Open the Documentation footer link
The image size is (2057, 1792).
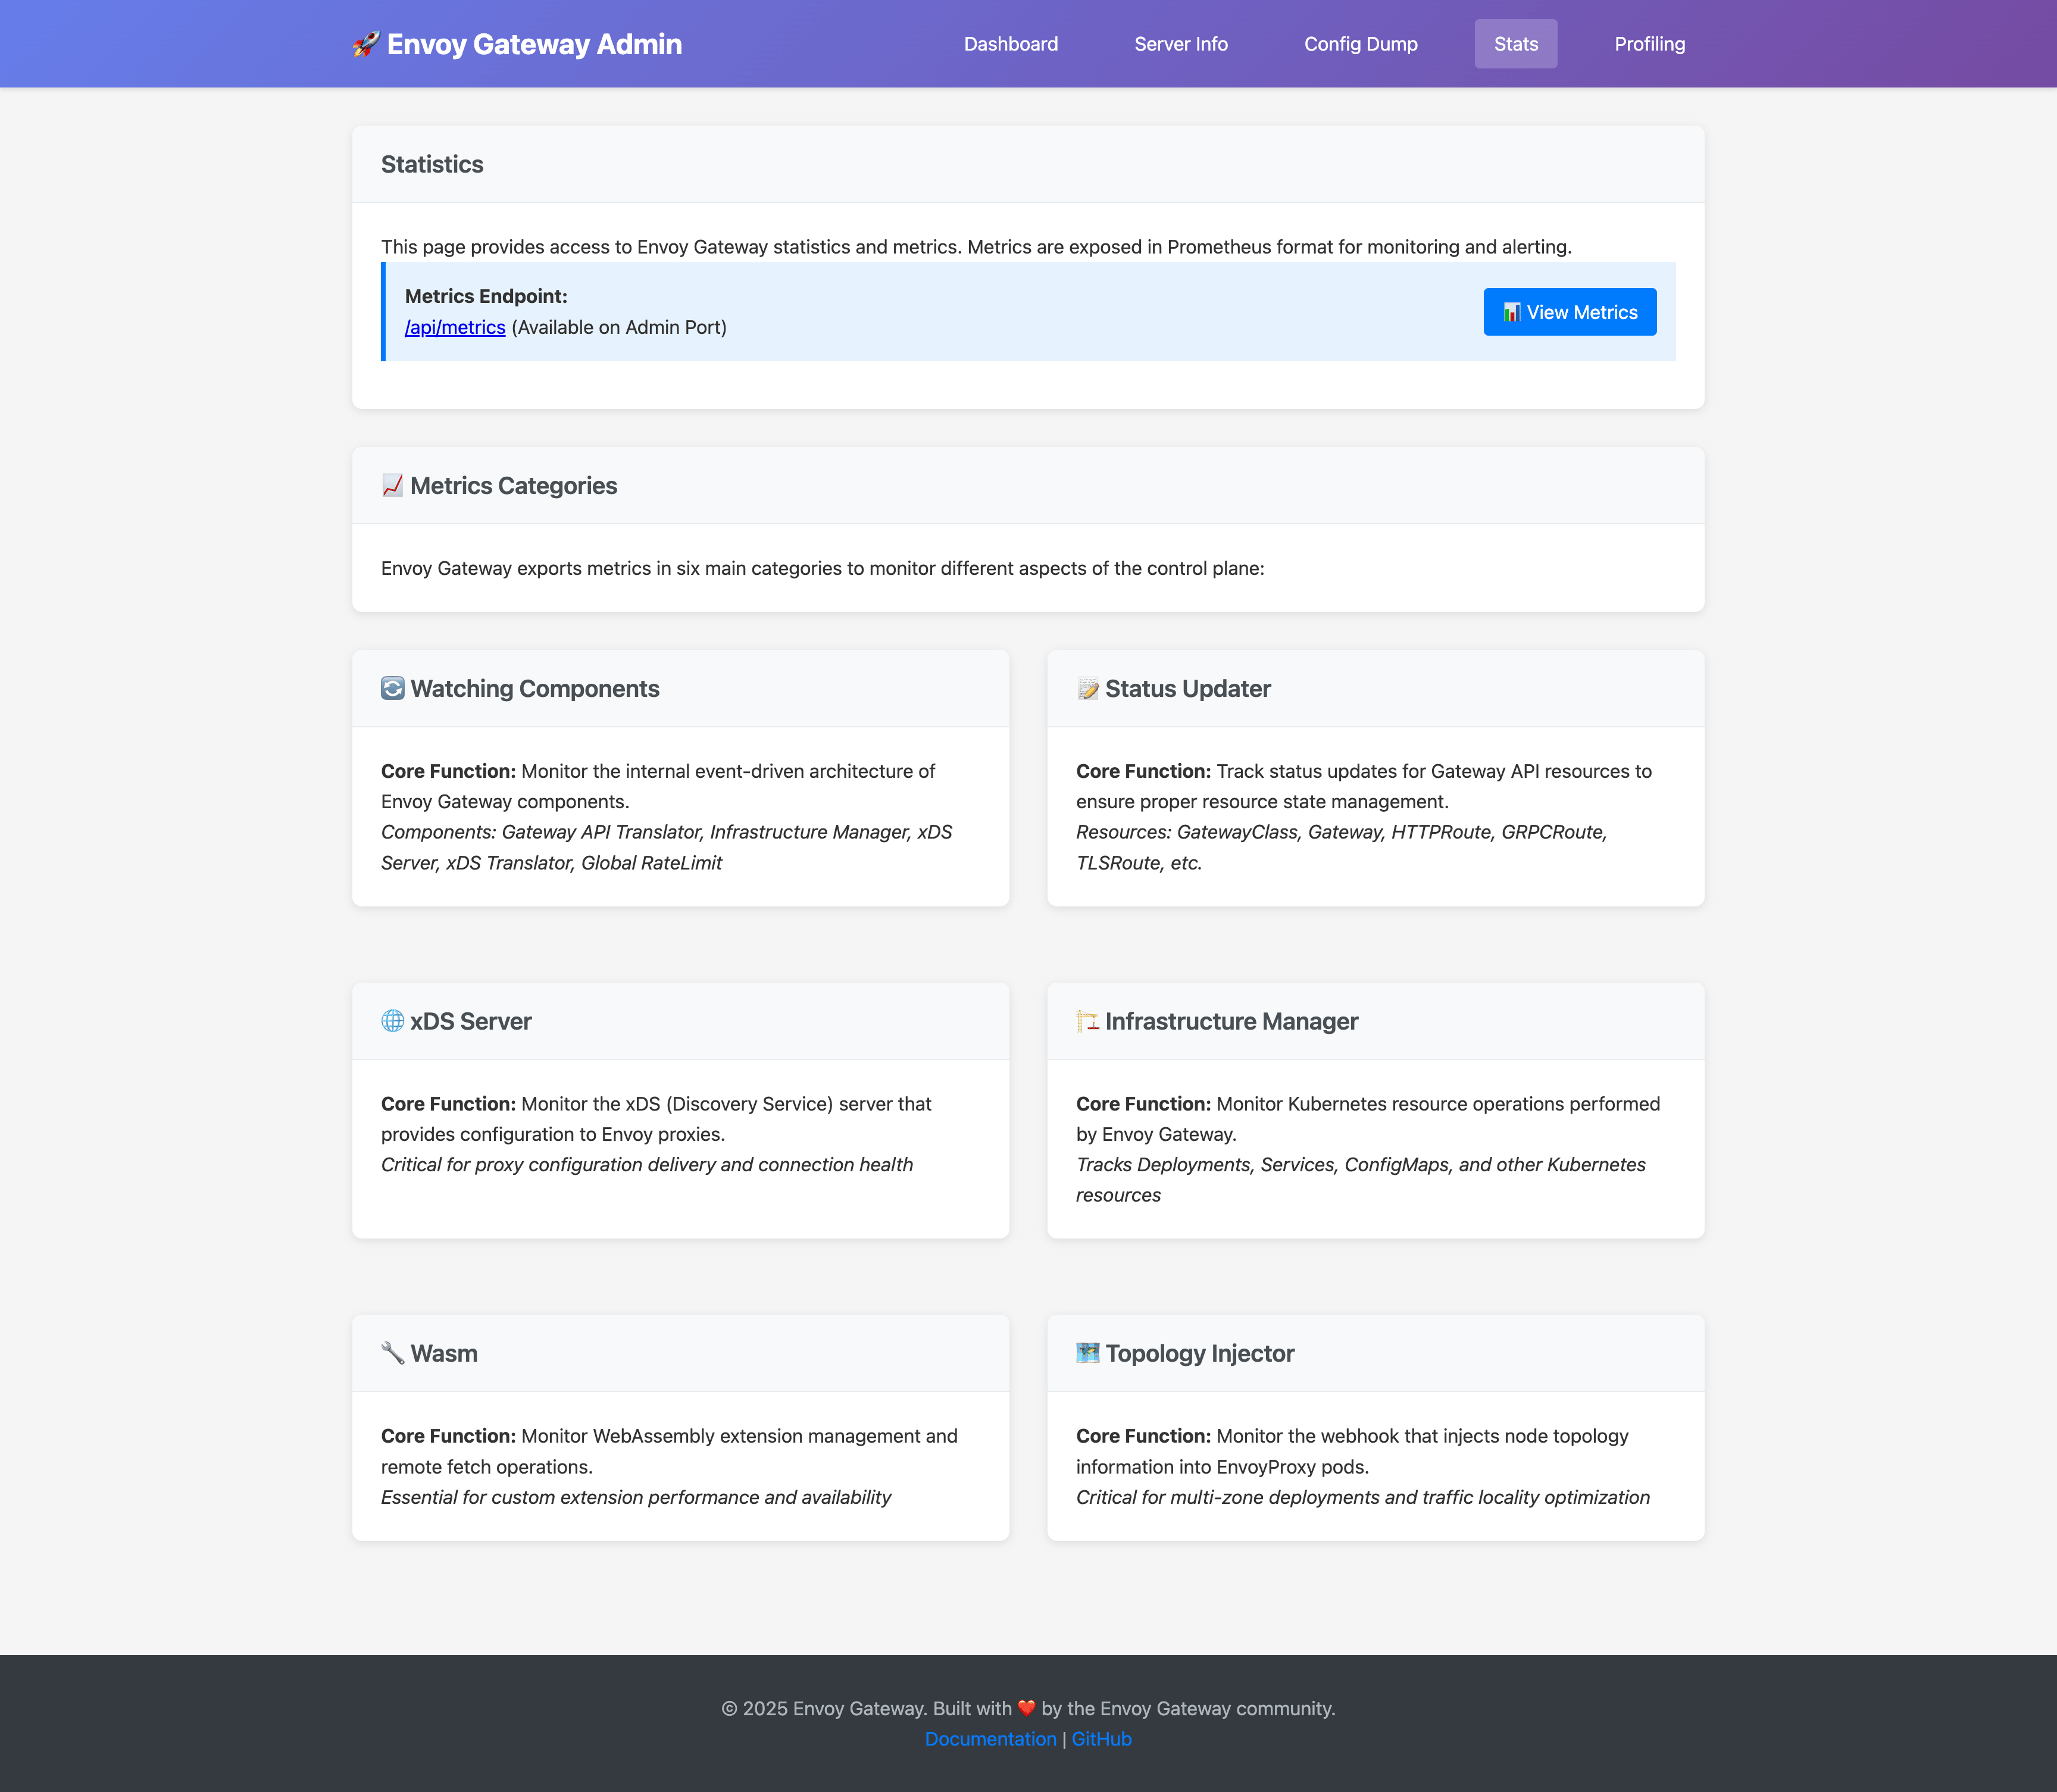point(991,1738)
